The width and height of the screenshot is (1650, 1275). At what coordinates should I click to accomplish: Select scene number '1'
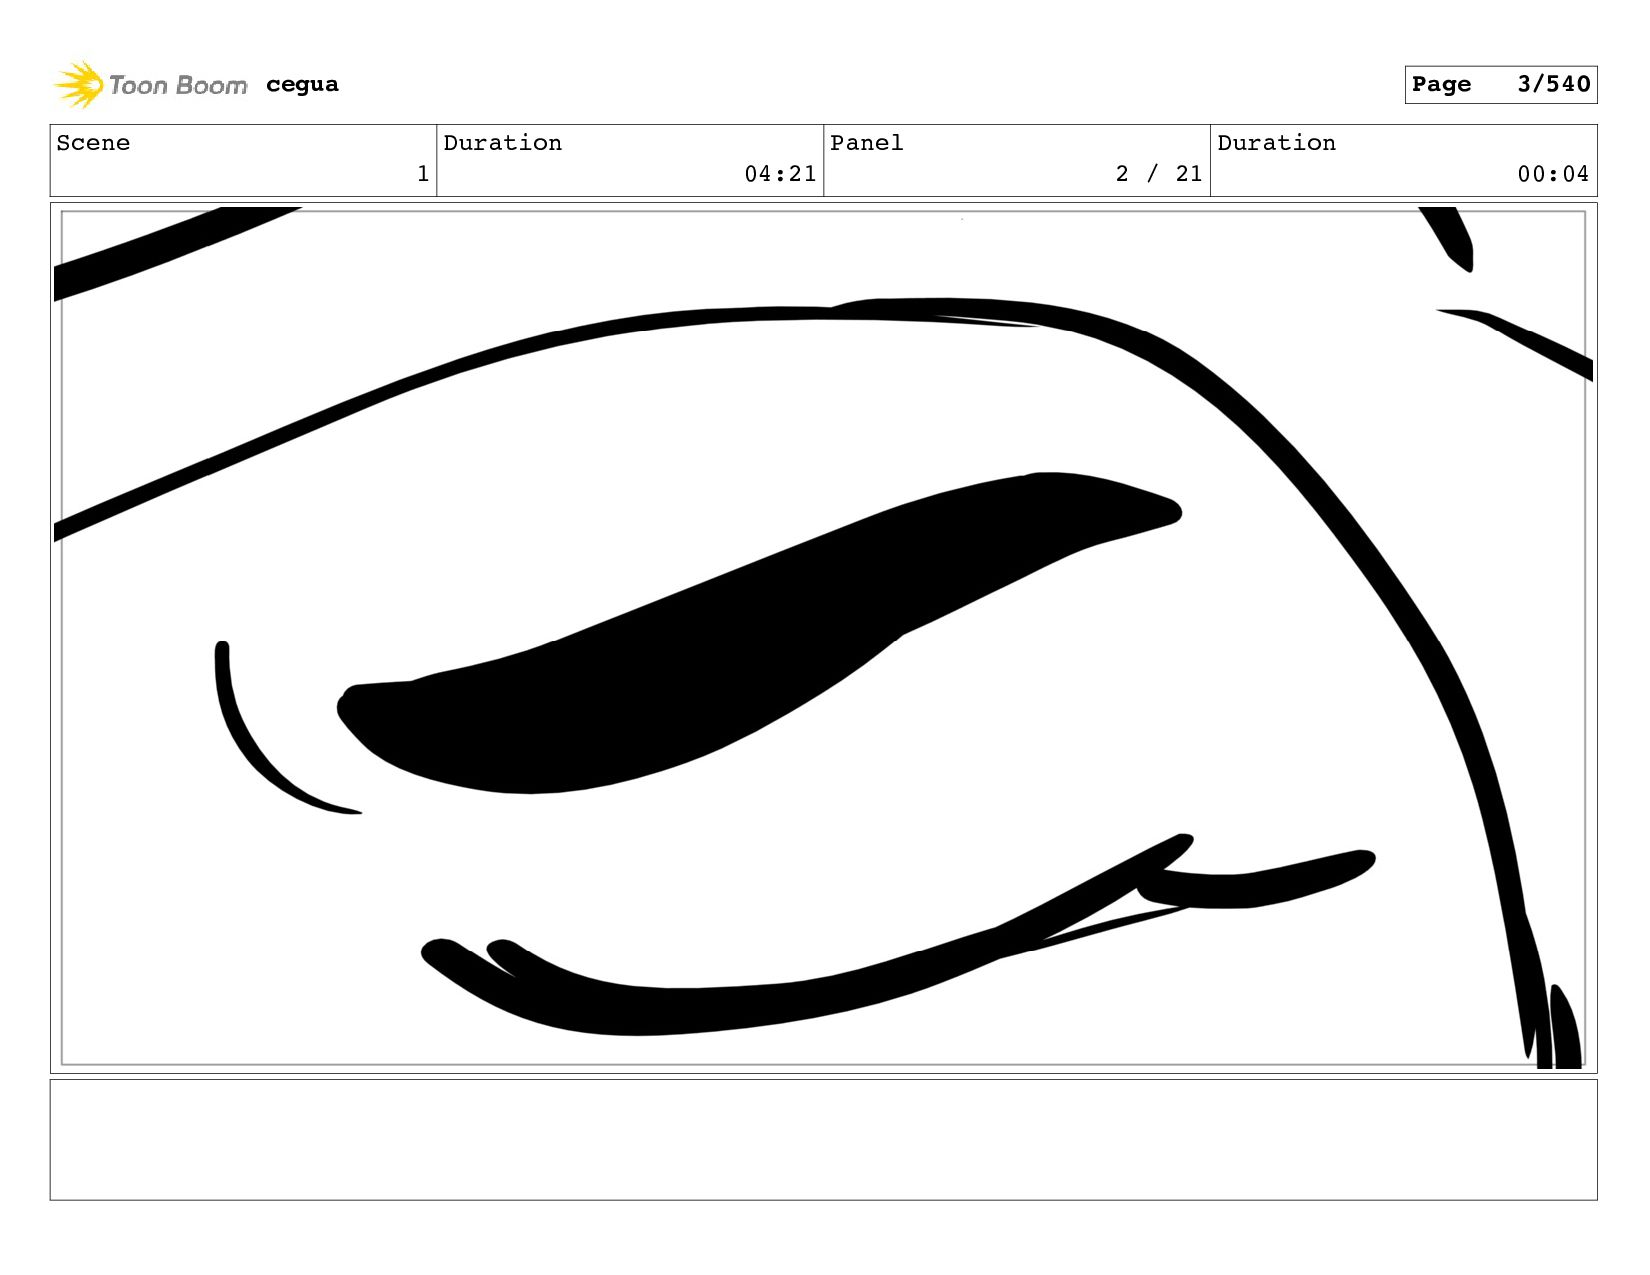423,174
